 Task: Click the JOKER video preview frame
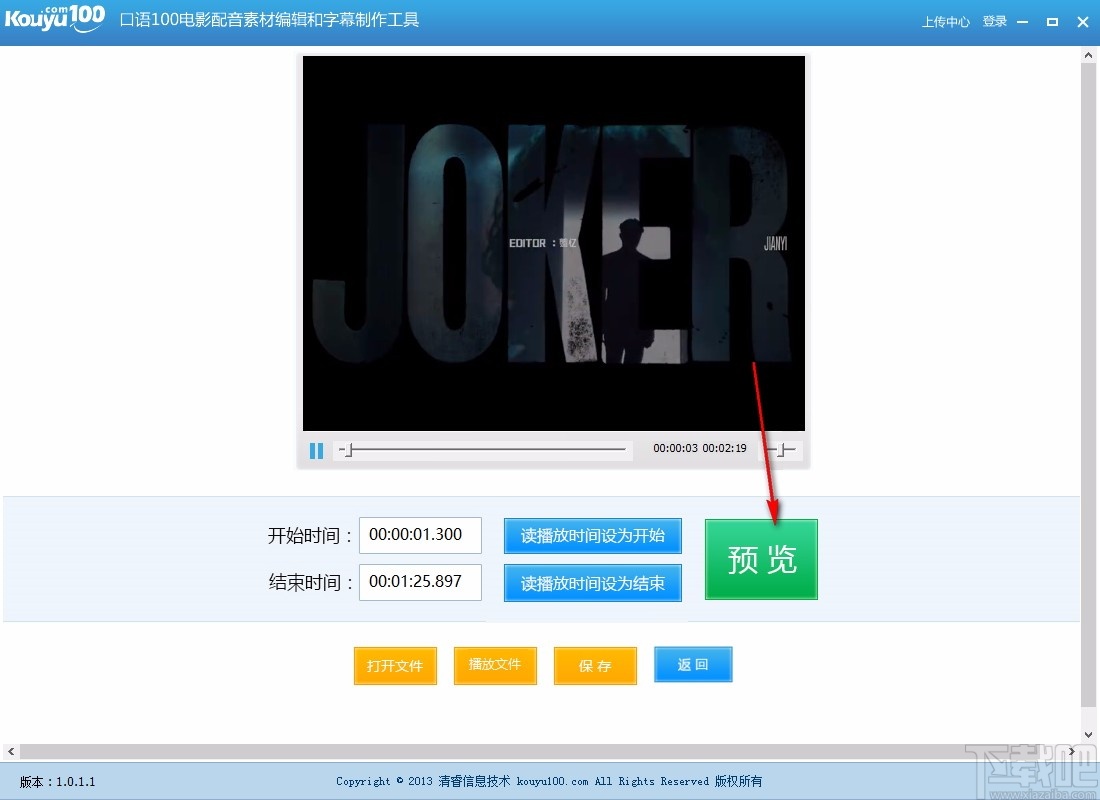[x=554, y=243]
